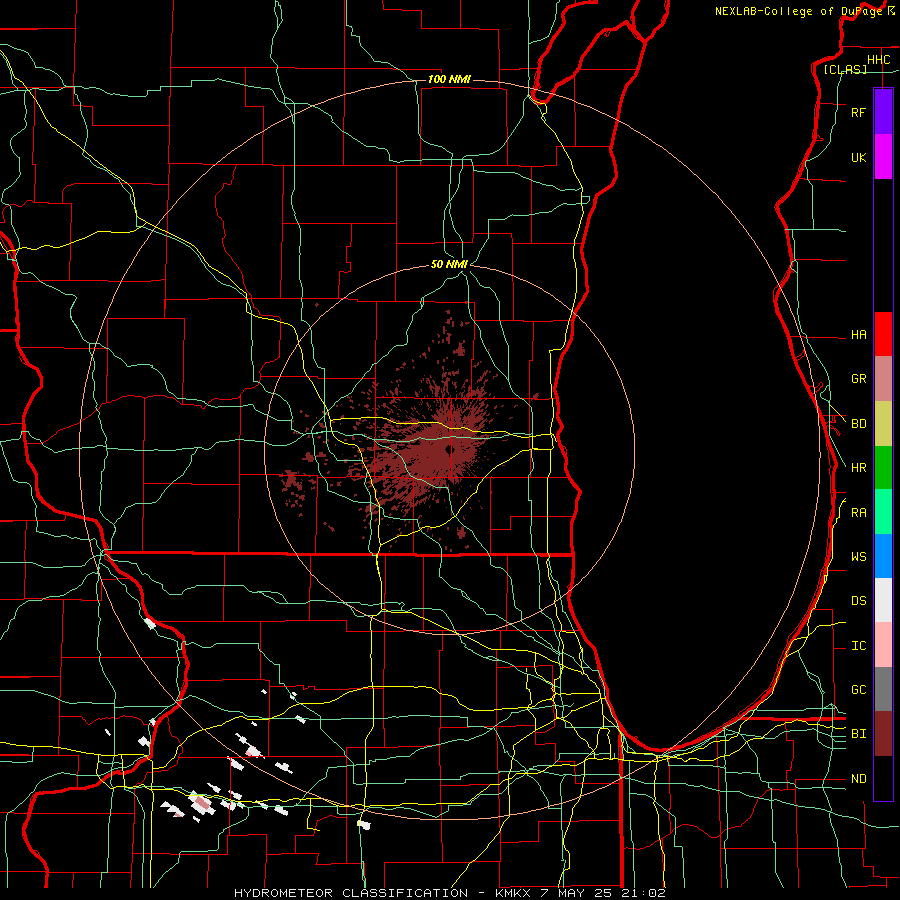Click the purple RF color swatch
The width and height of the screenshot is (900, 900).
883,112
